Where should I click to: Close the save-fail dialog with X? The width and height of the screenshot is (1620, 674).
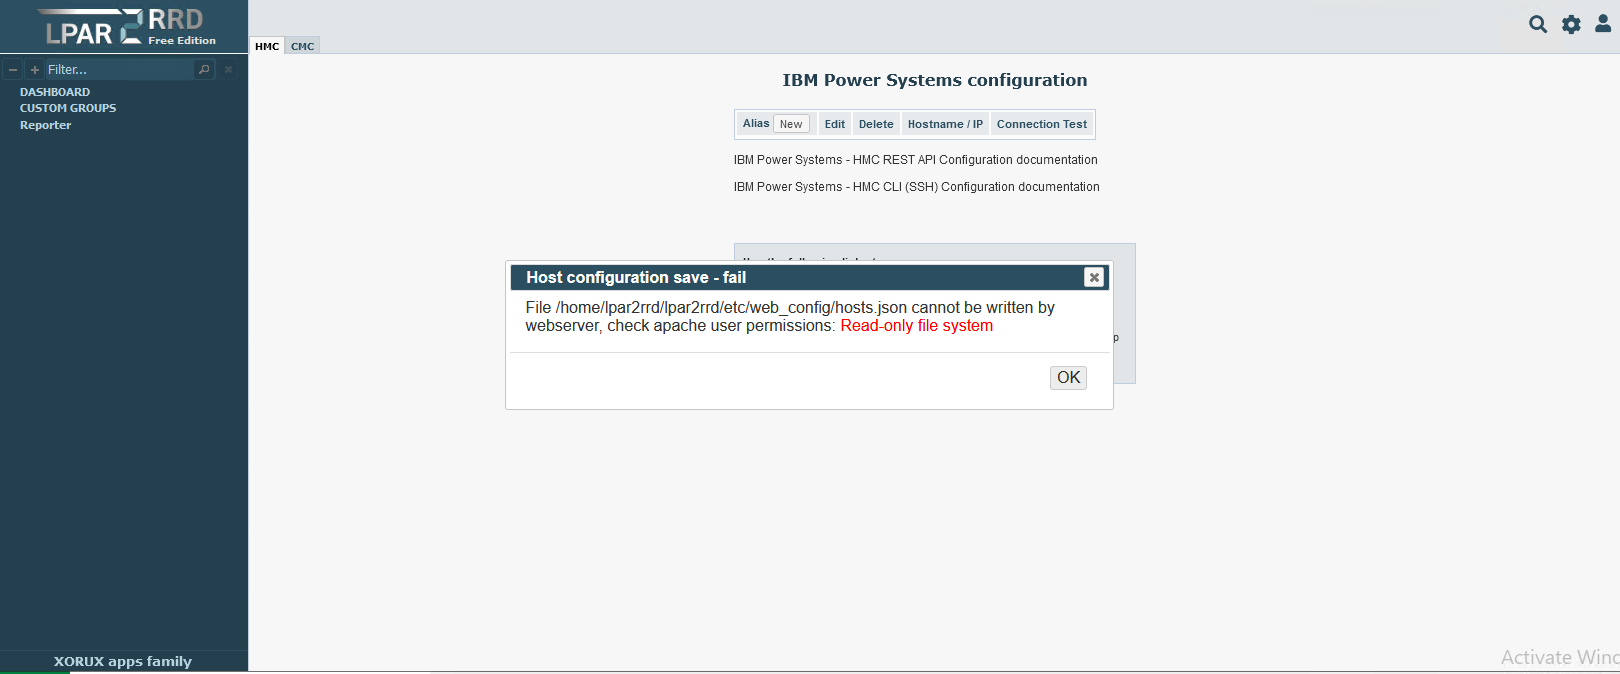point(1094,277)
